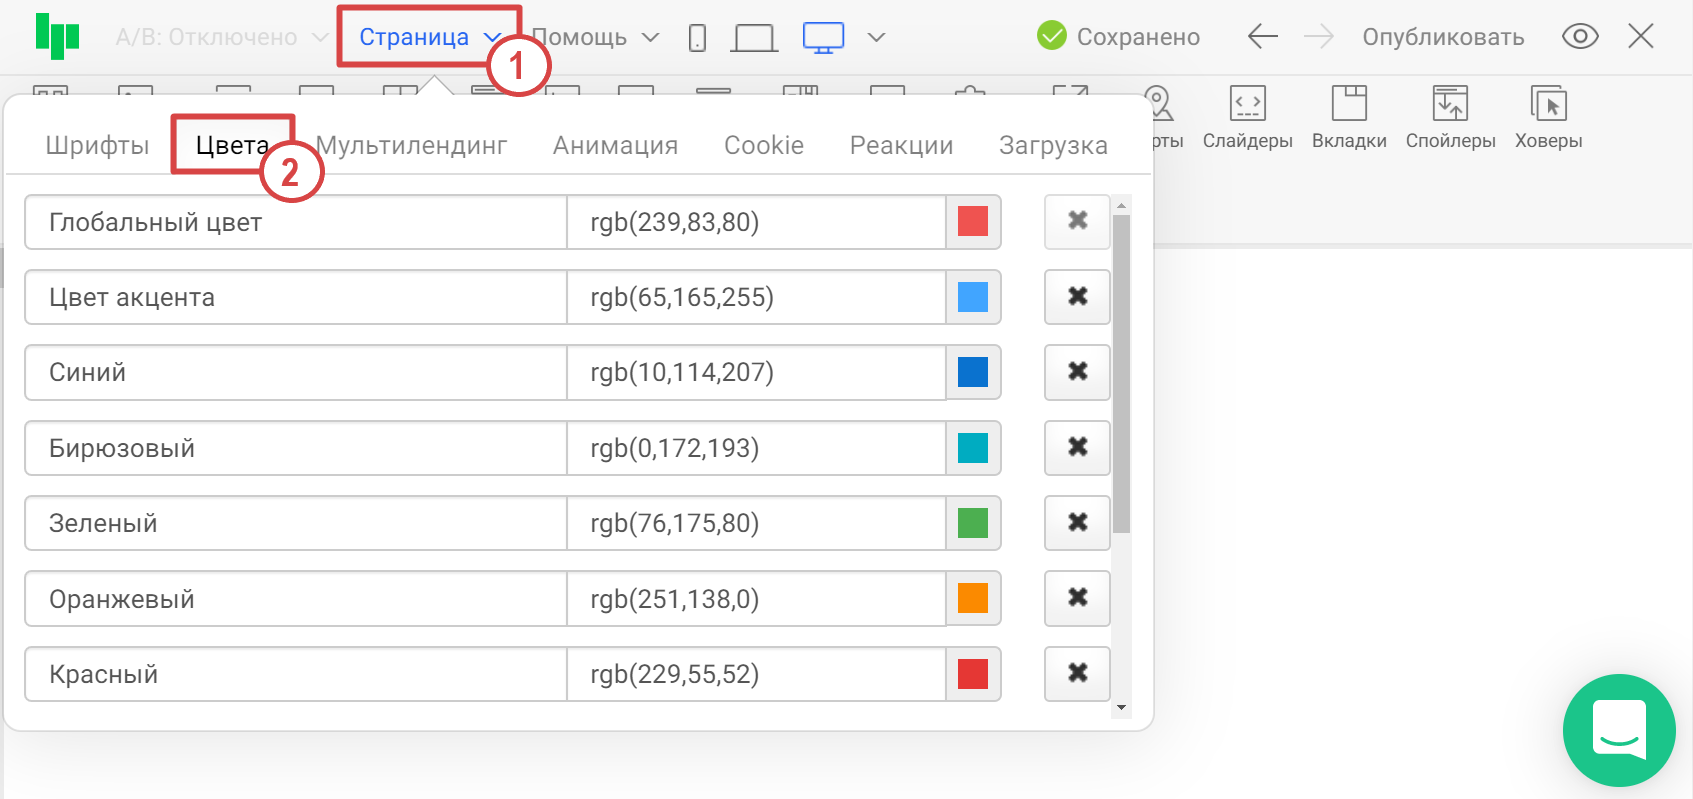1693x799 pixels.
Task: Toggle page preview with the eye icon
Action: point(1579,37)
